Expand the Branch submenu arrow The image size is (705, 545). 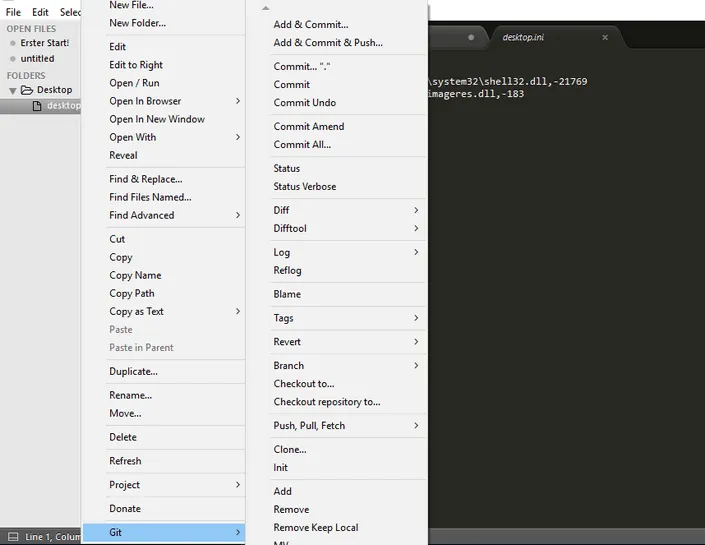coord(416,365)
